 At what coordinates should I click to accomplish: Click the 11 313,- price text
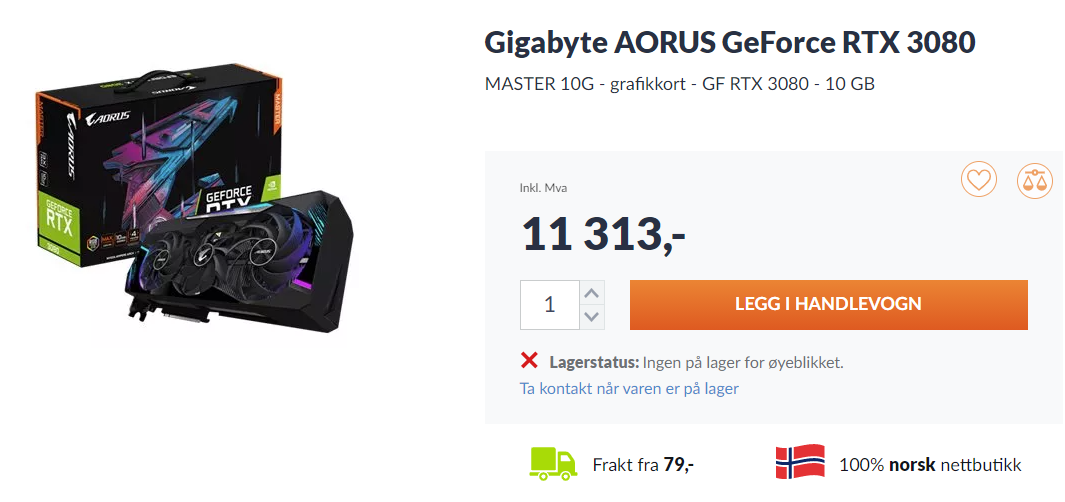coord(603,234)
